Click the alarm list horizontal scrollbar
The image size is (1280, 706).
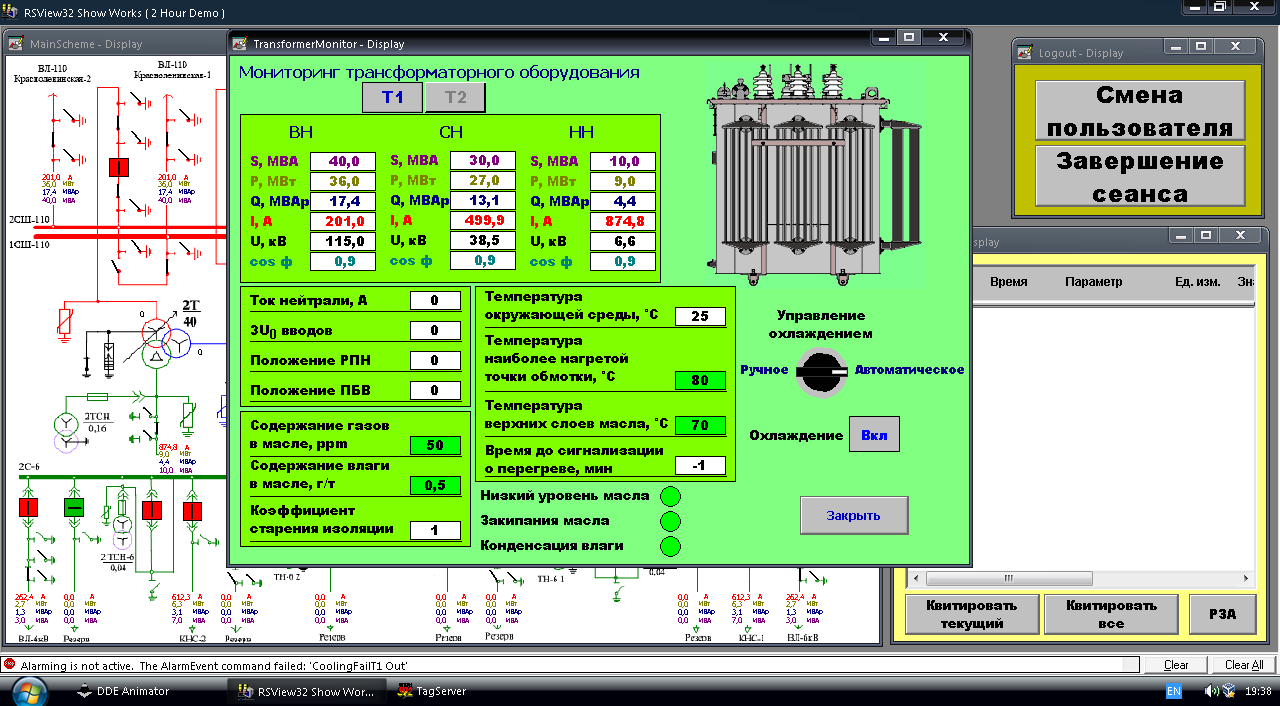(1081, 579)
